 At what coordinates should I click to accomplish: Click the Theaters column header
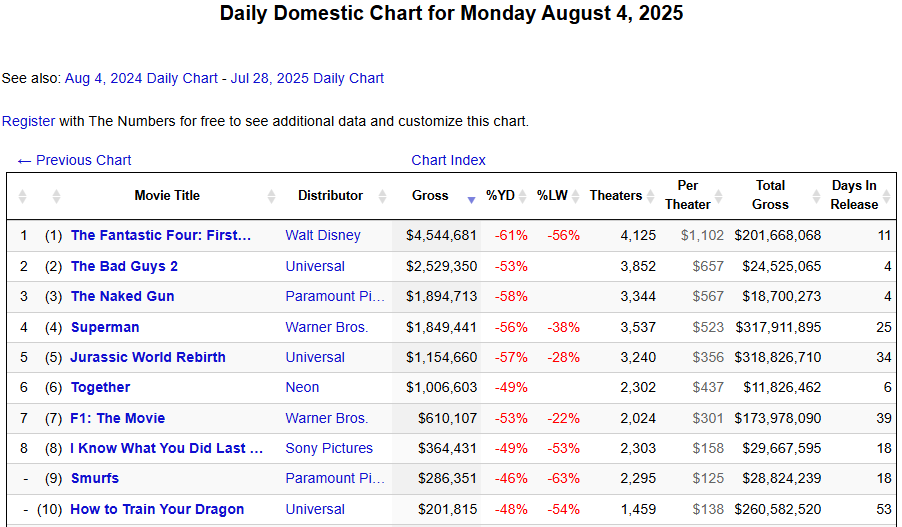pyautogui.click(x=616, y=196)
